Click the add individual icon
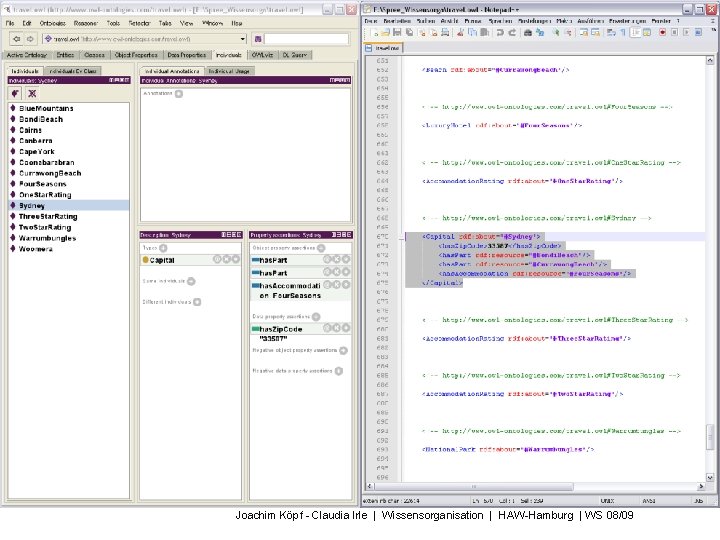The width and height of the screenshot is (720, 540). 15,94
